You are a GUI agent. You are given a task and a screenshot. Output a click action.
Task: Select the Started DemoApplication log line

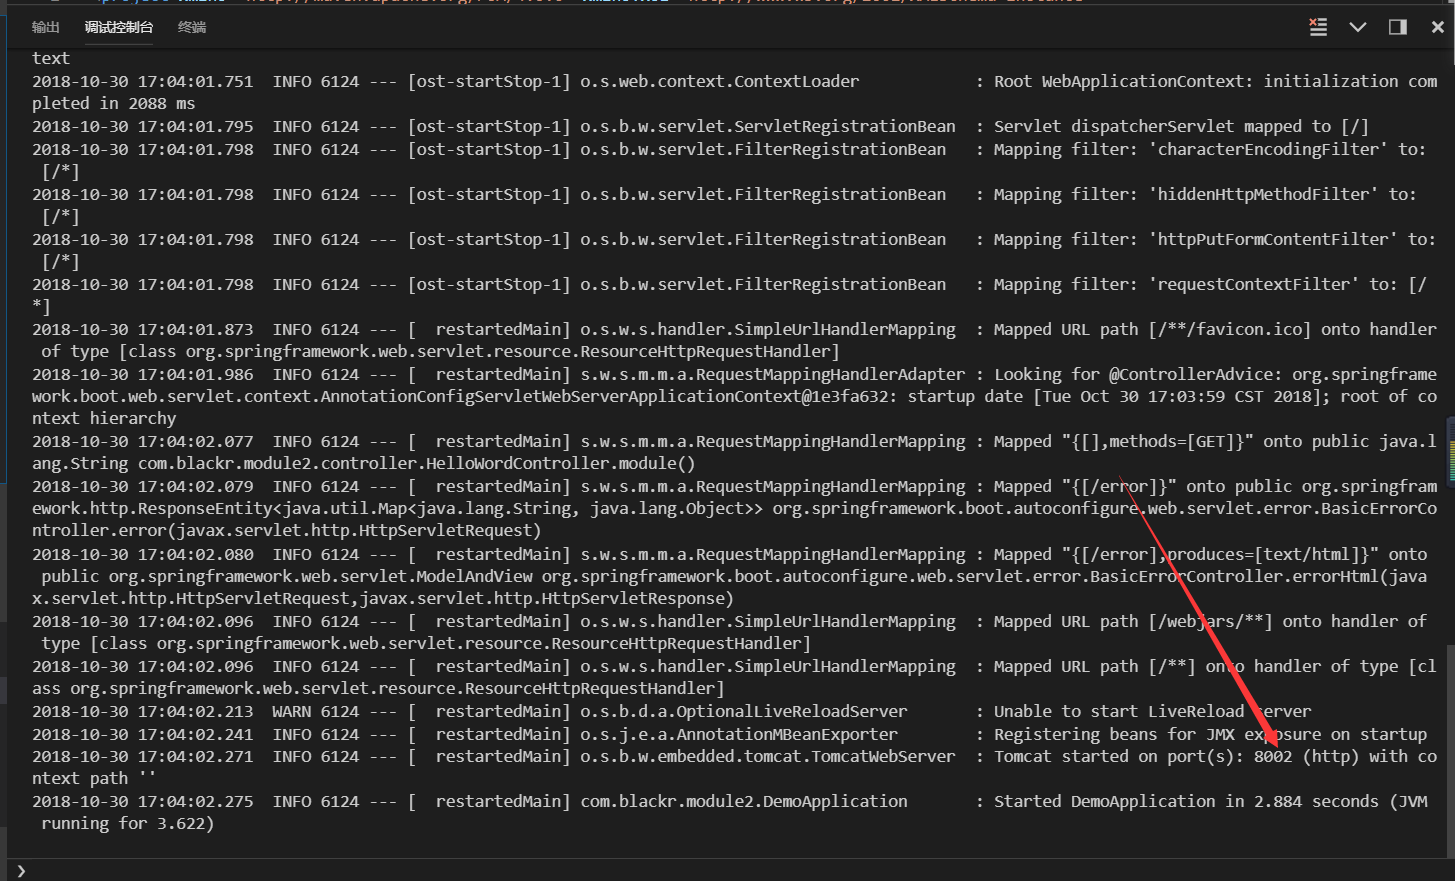click(700, 800)
